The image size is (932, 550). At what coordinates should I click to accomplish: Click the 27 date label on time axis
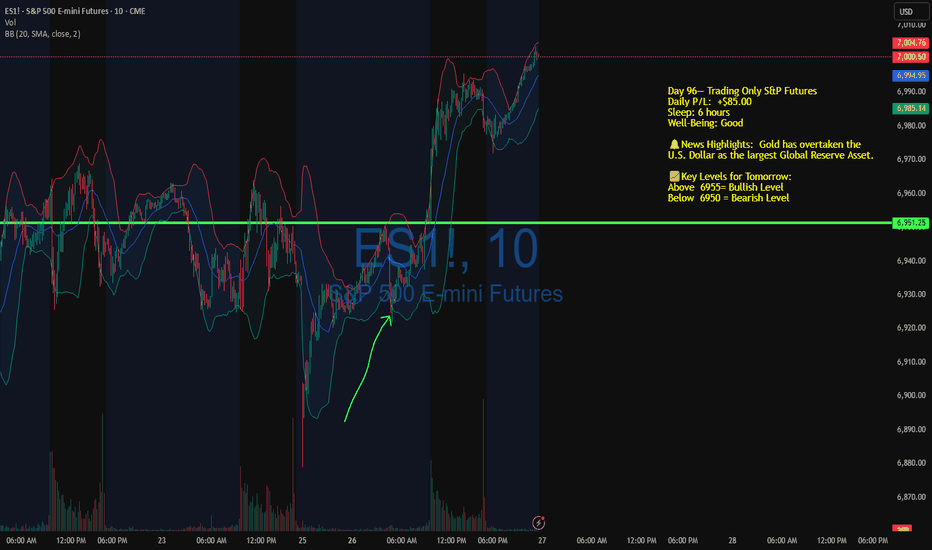tap(542, 540)
